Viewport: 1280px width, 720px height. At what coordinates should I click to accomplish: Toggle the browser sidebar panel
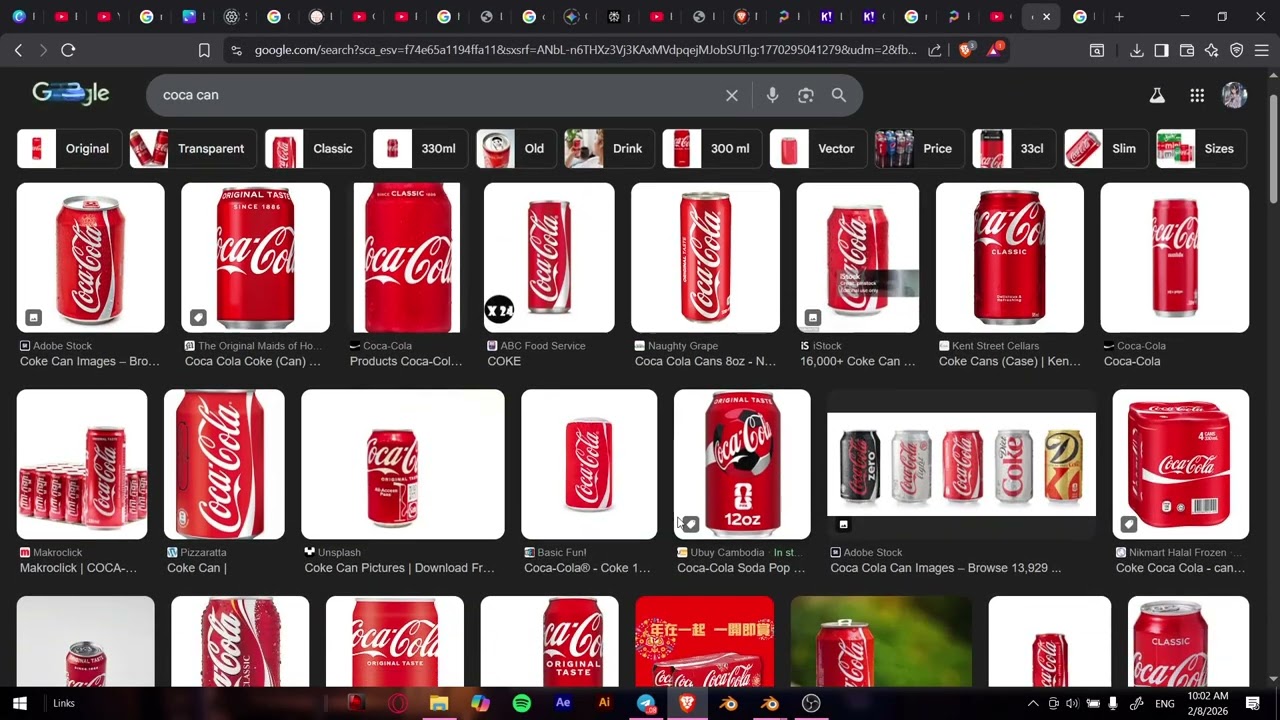pos(1161,50)
